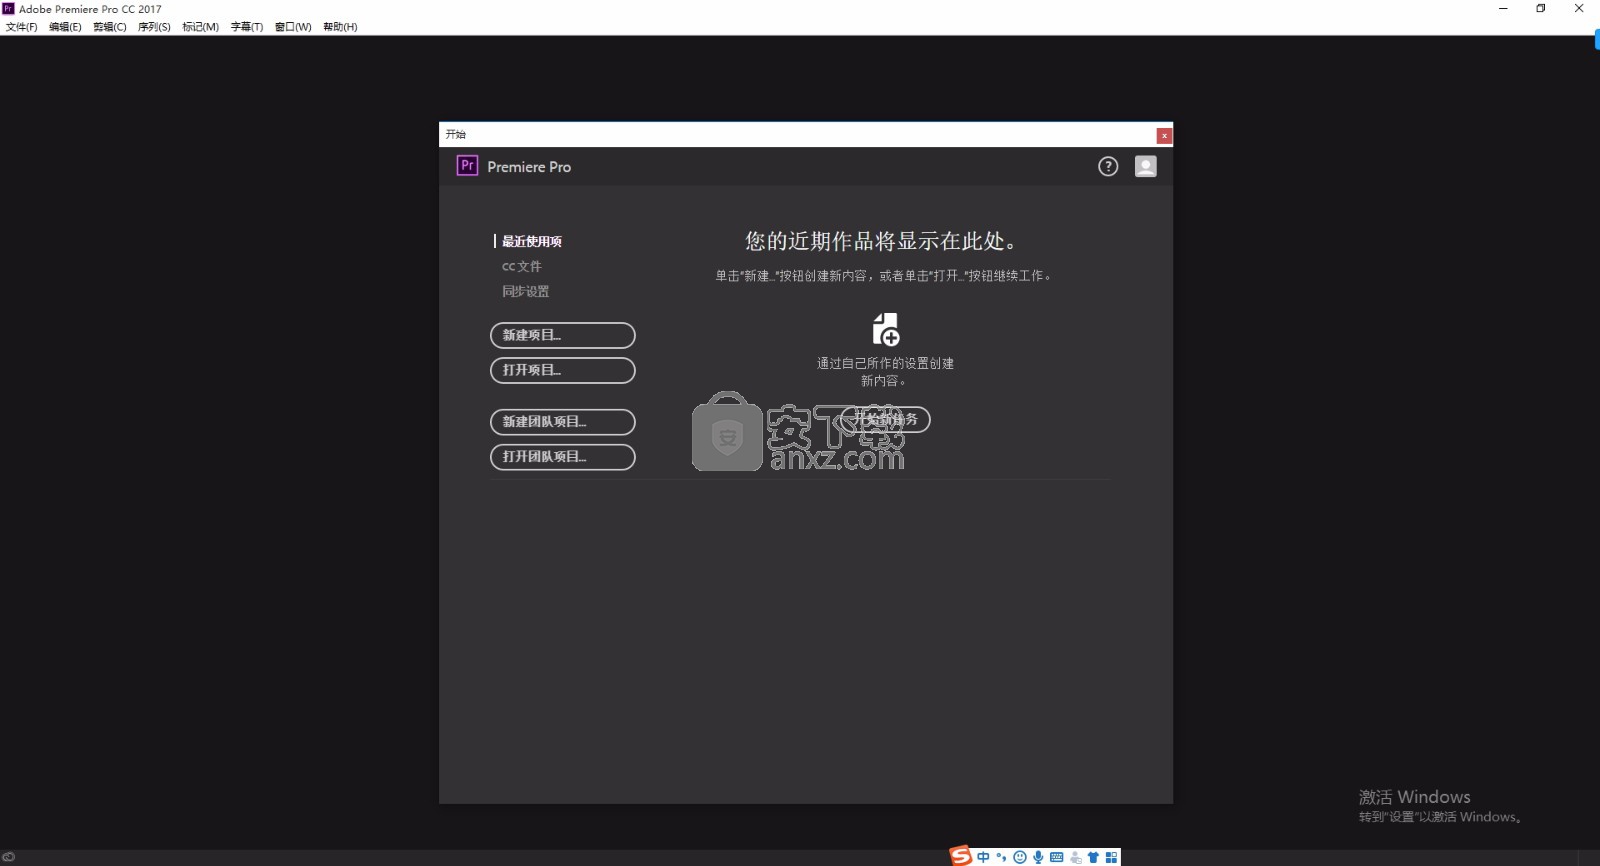Toggle Sogou punctuation mode icon

tap(1001, 857)
